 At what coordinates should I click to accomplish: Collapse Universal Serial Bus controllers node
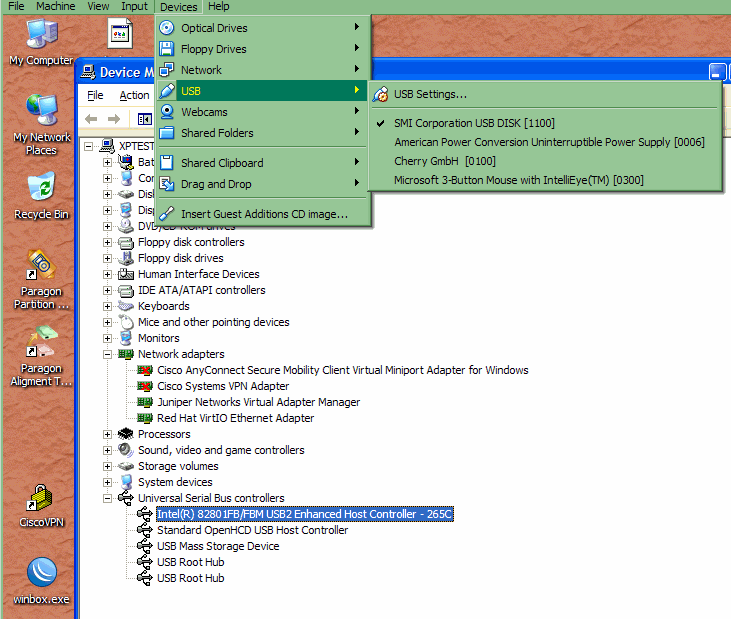click(x=108, y=498)
